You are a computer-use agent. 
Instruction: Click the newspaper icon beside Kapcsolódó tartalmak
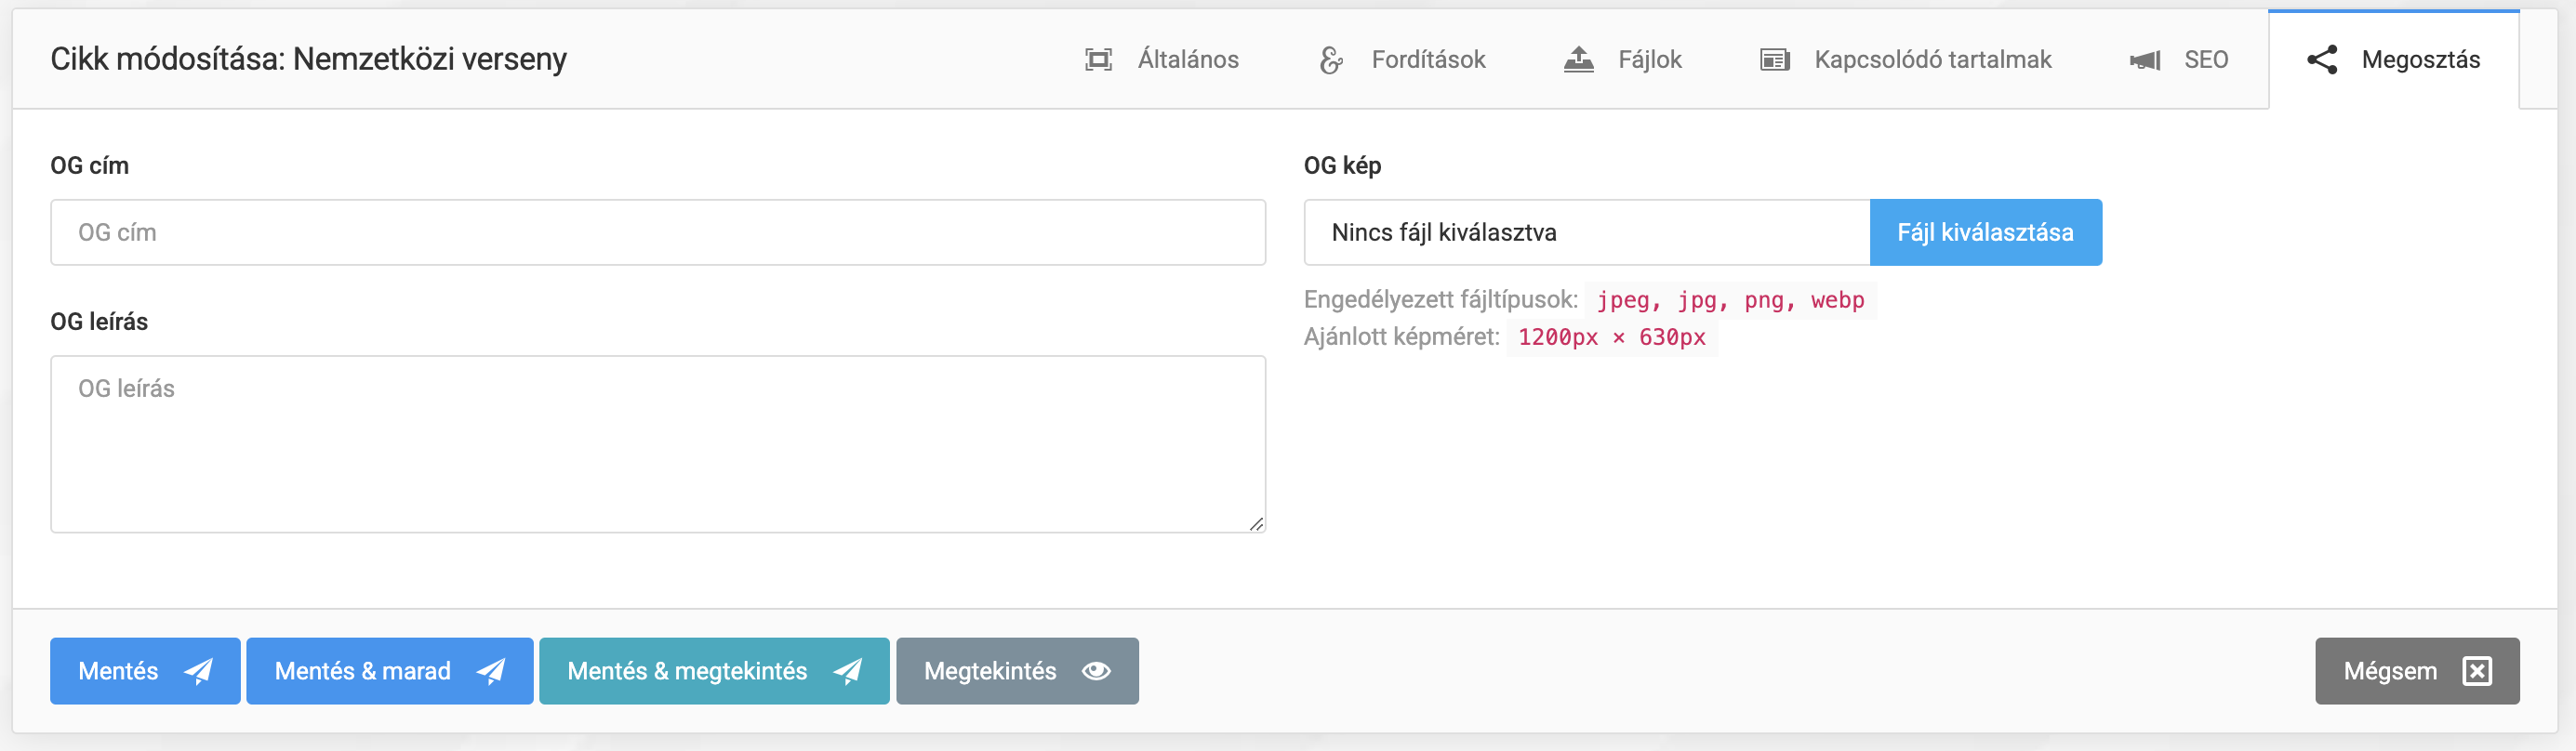pos(1774,60)
